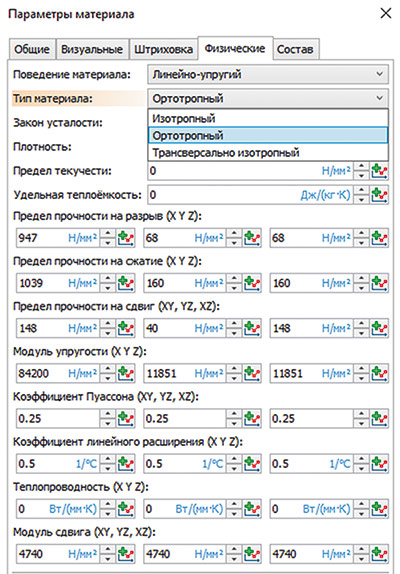Open graph icon for Poisson ratio XZ
The width and height of the screenshot is (400, 574).
379,418
